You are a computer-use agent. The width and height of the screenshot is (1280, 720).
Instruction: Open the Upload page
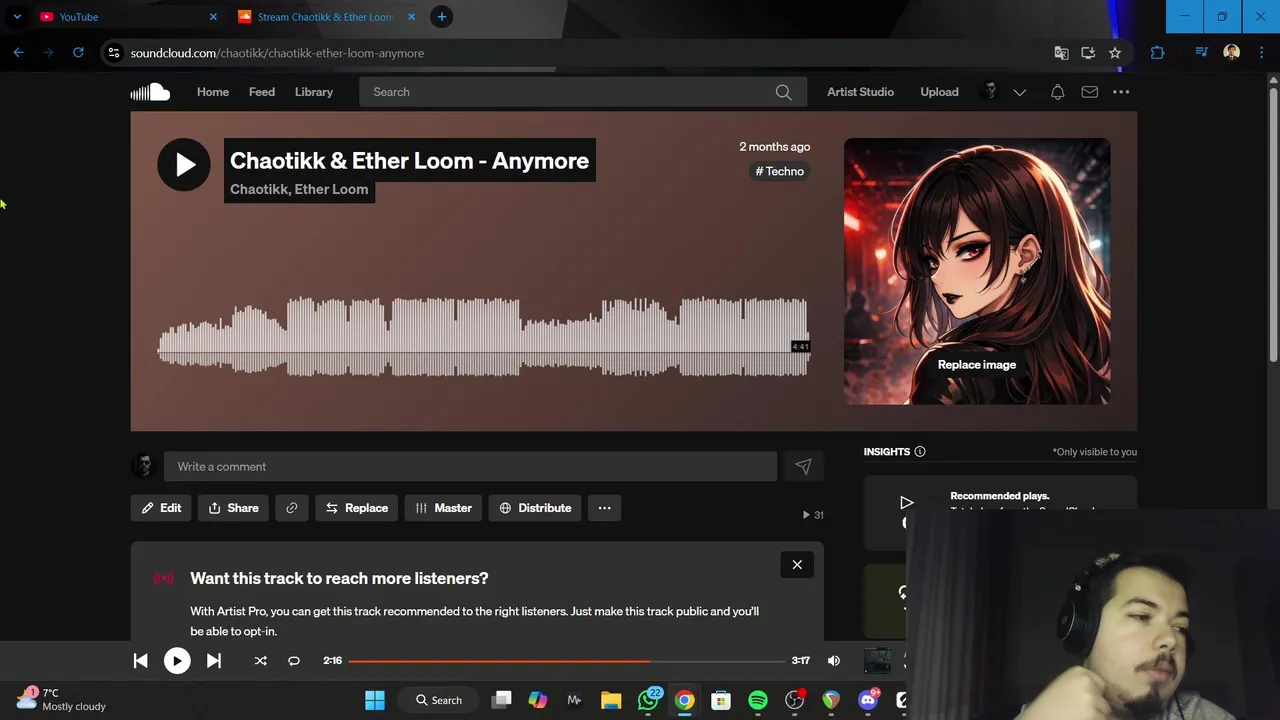coord(939,92)
